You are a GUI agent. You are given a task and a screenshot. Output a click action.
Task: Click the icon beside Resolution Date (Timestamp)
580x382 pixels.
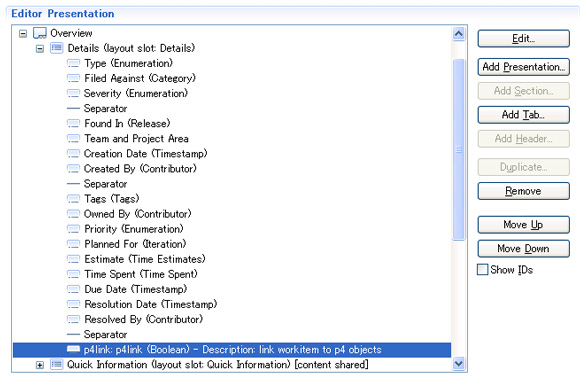click(x=73, y=304)
